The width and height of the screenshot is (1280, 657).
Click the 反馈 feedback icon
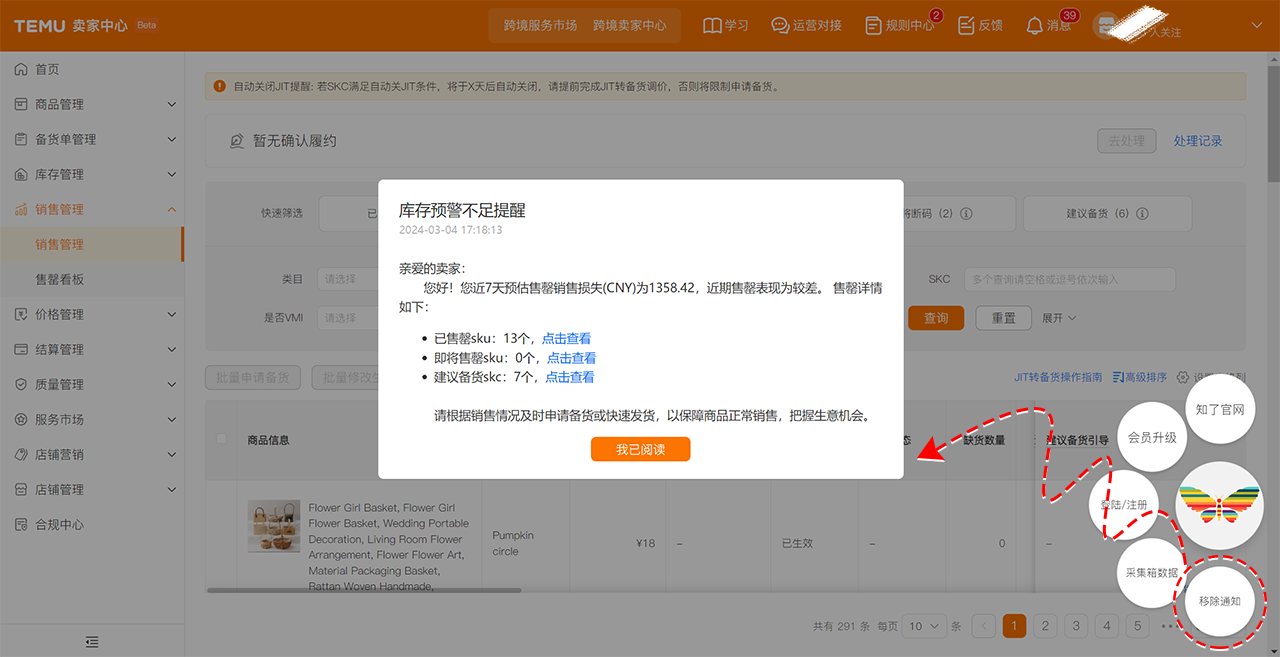(966, 25)
